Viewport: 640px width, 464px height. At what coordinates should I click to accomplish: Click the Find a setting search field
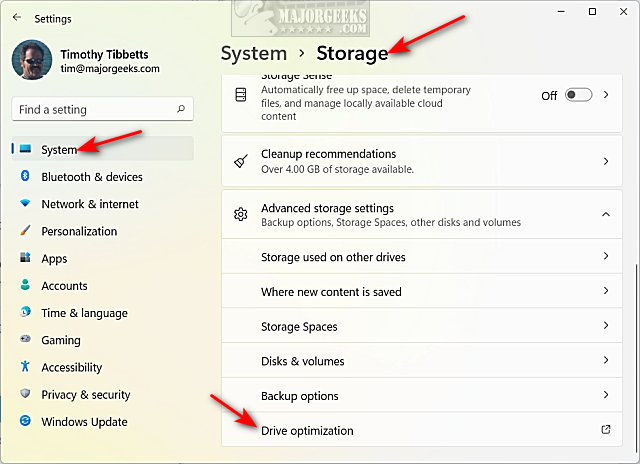tap(92, 109)
